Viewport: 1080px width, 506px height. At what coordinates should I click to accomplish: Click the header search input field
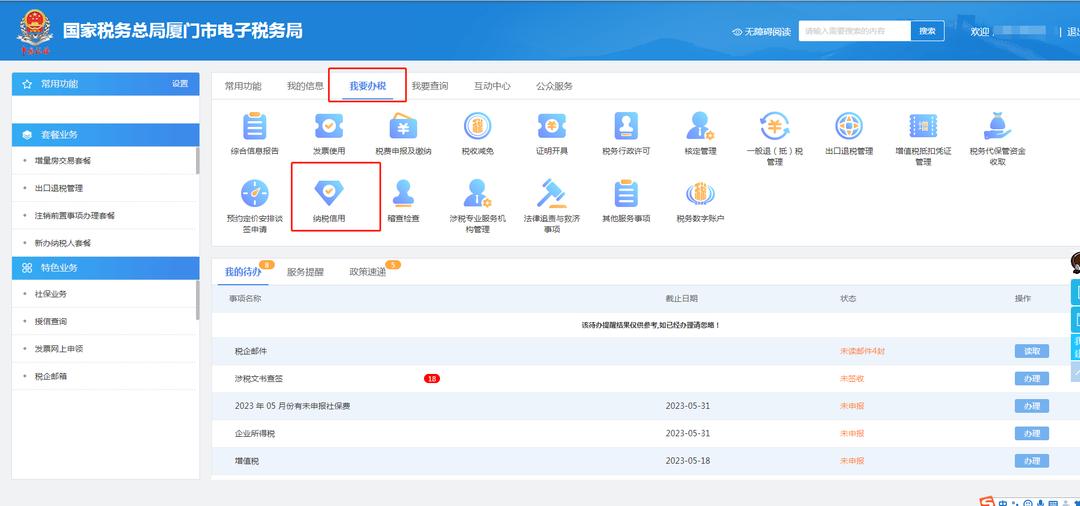tap(855, 31)
